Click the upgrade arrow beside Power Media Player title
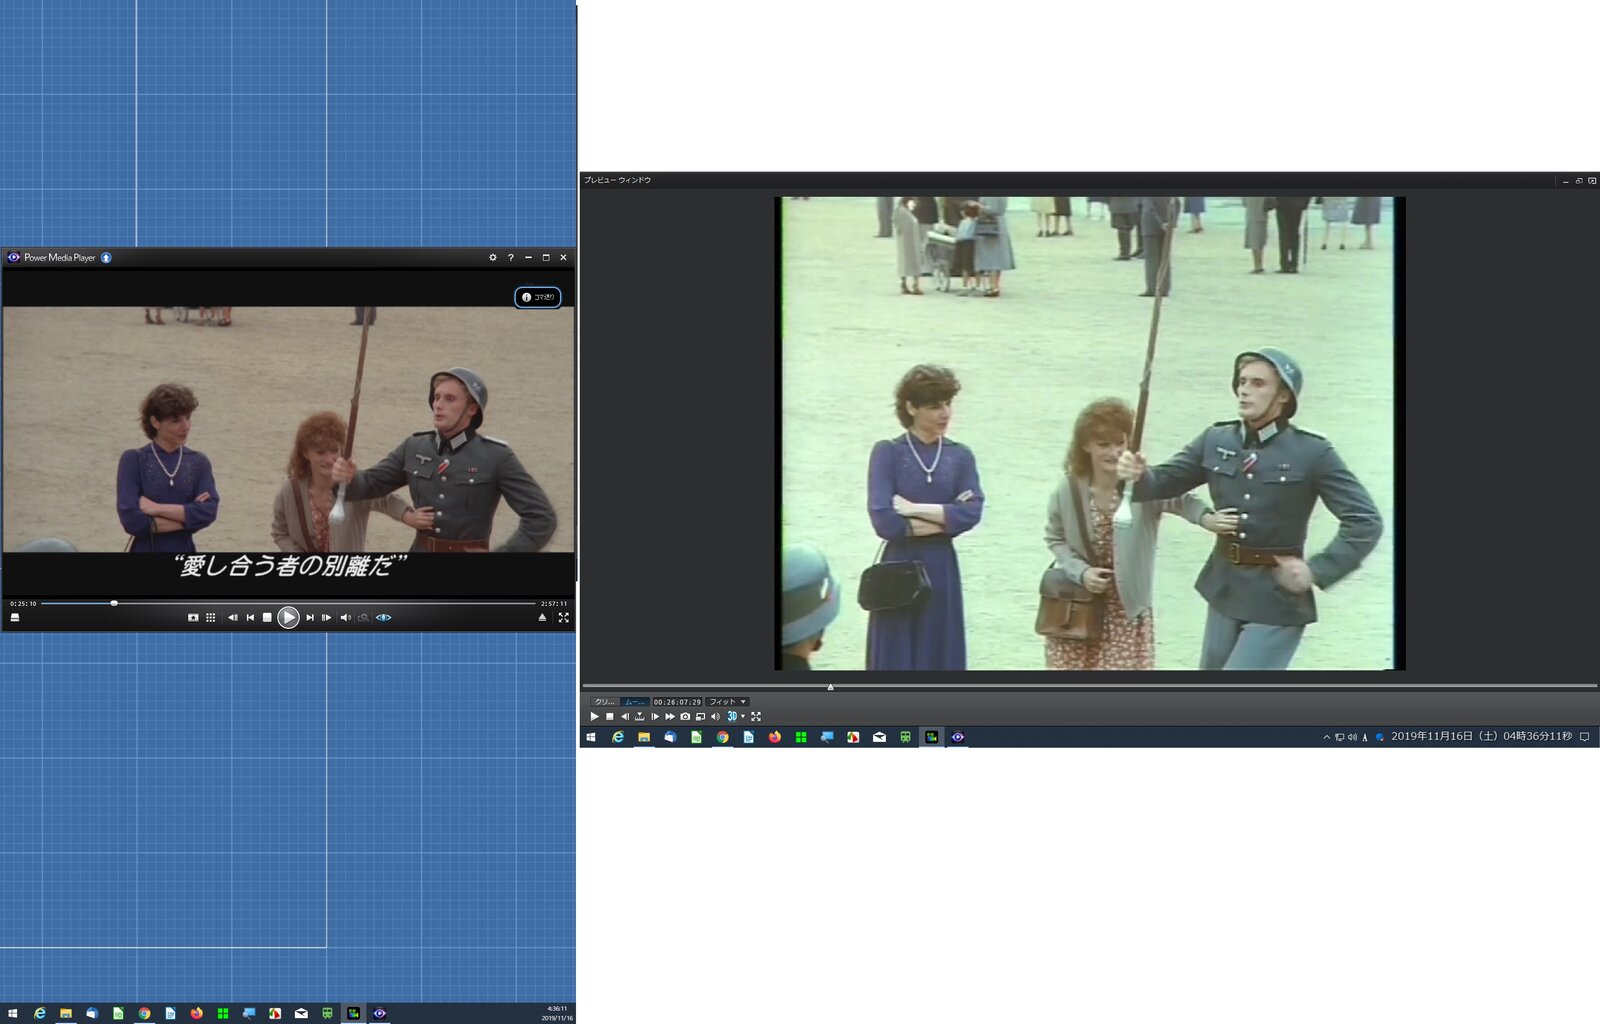The image size is (1600, 1024). [x=106, y=257]
